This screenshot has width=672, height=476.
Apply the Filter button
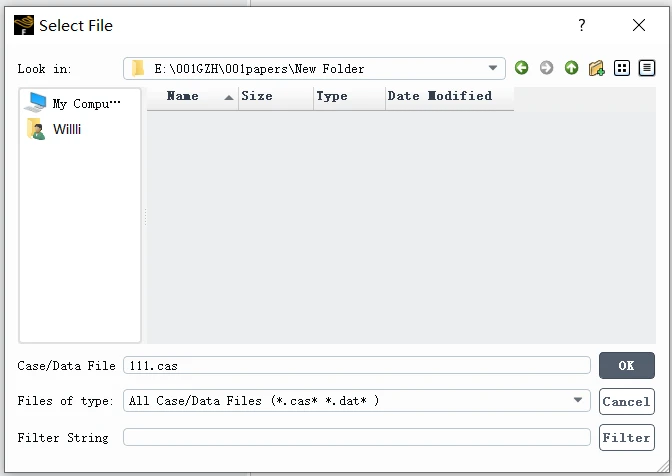pos(626,437)
